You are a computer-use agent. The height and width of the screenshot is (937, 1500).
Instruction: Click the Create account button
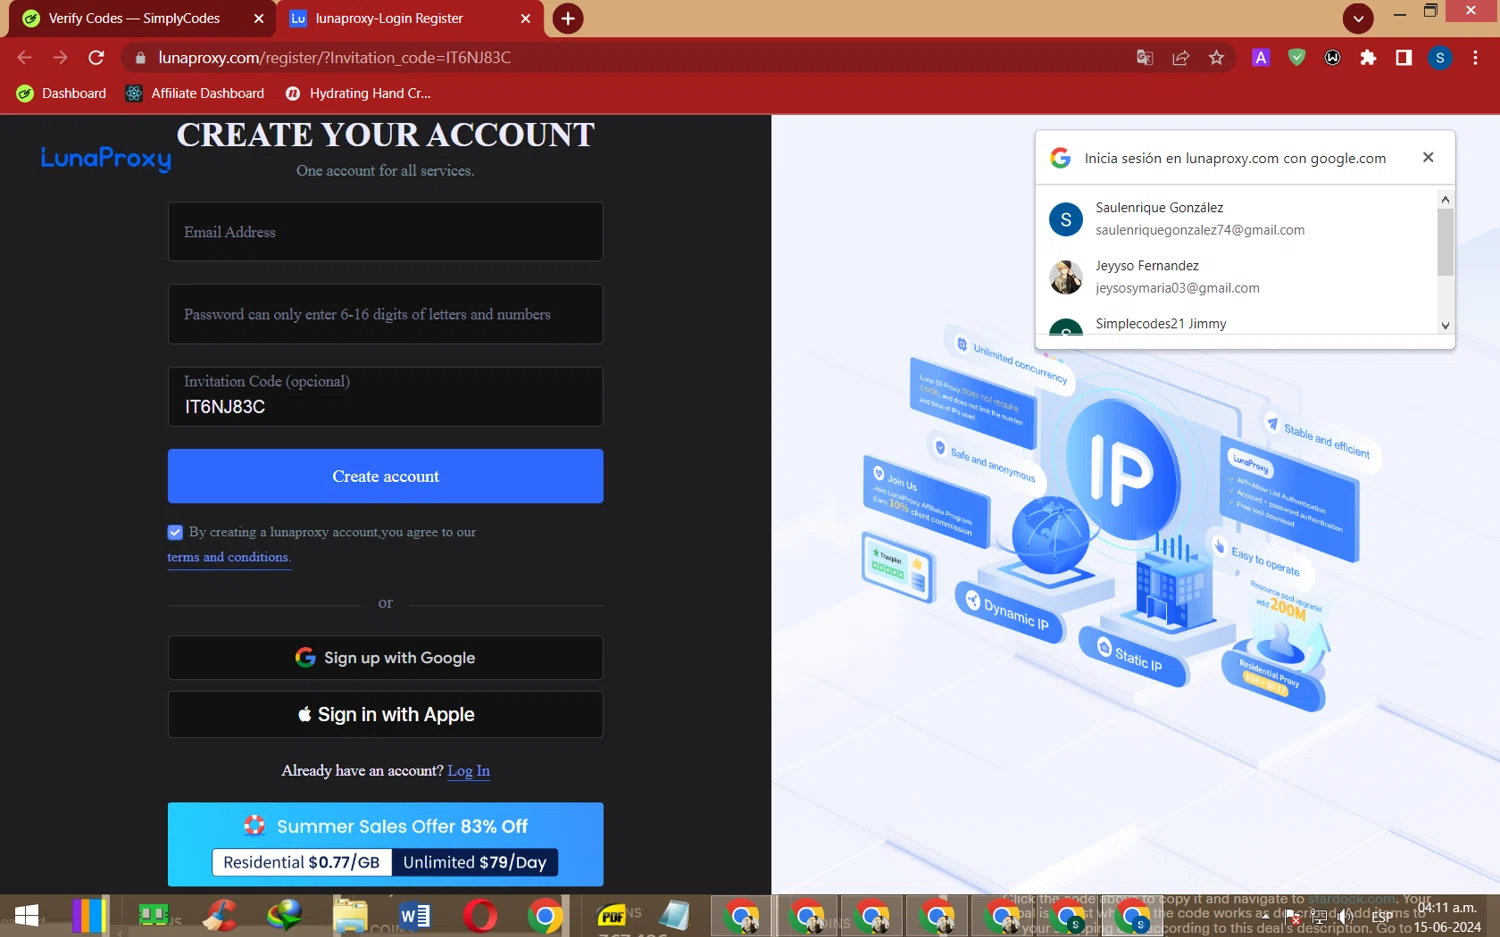coord(385,476)
